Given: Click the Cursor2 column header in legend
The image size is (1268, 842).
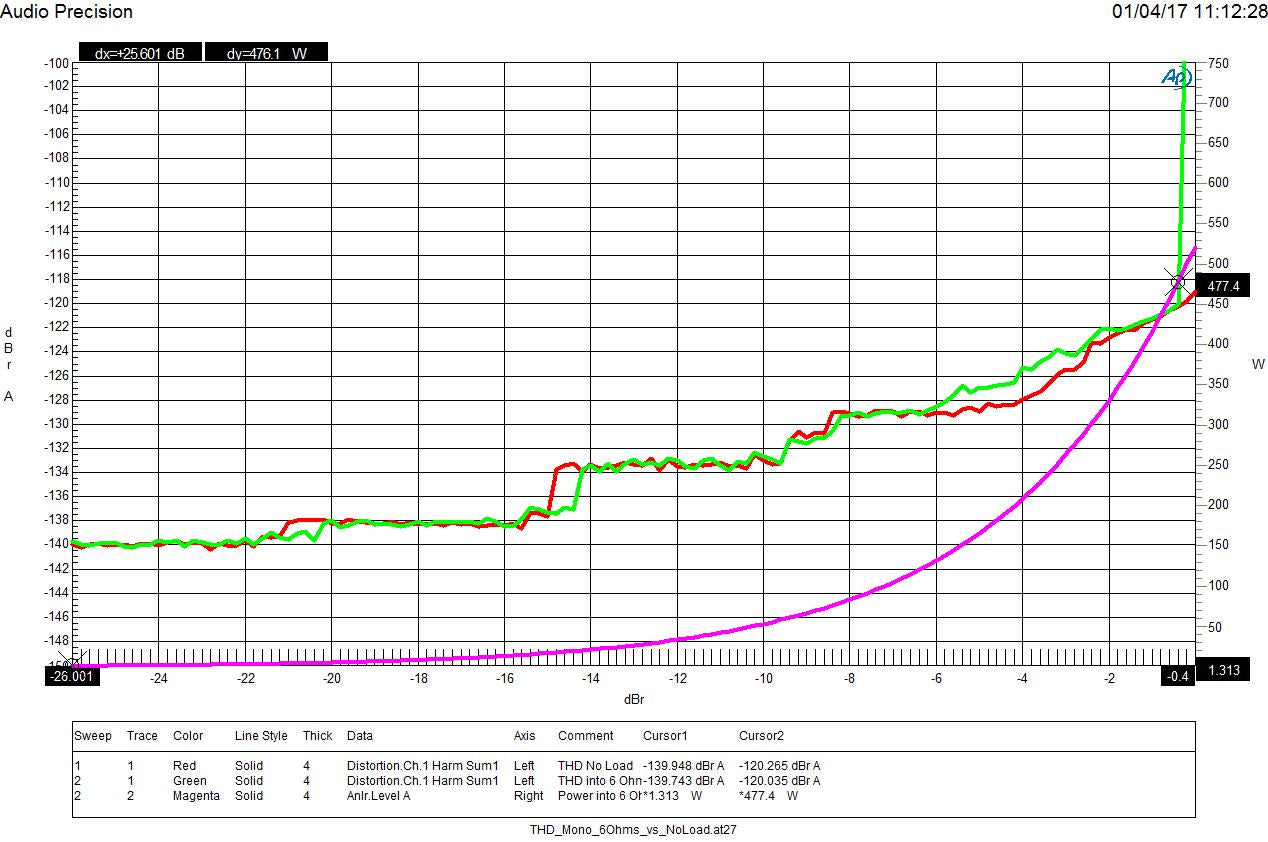Looking at the screenshot, I should (761, 736).
